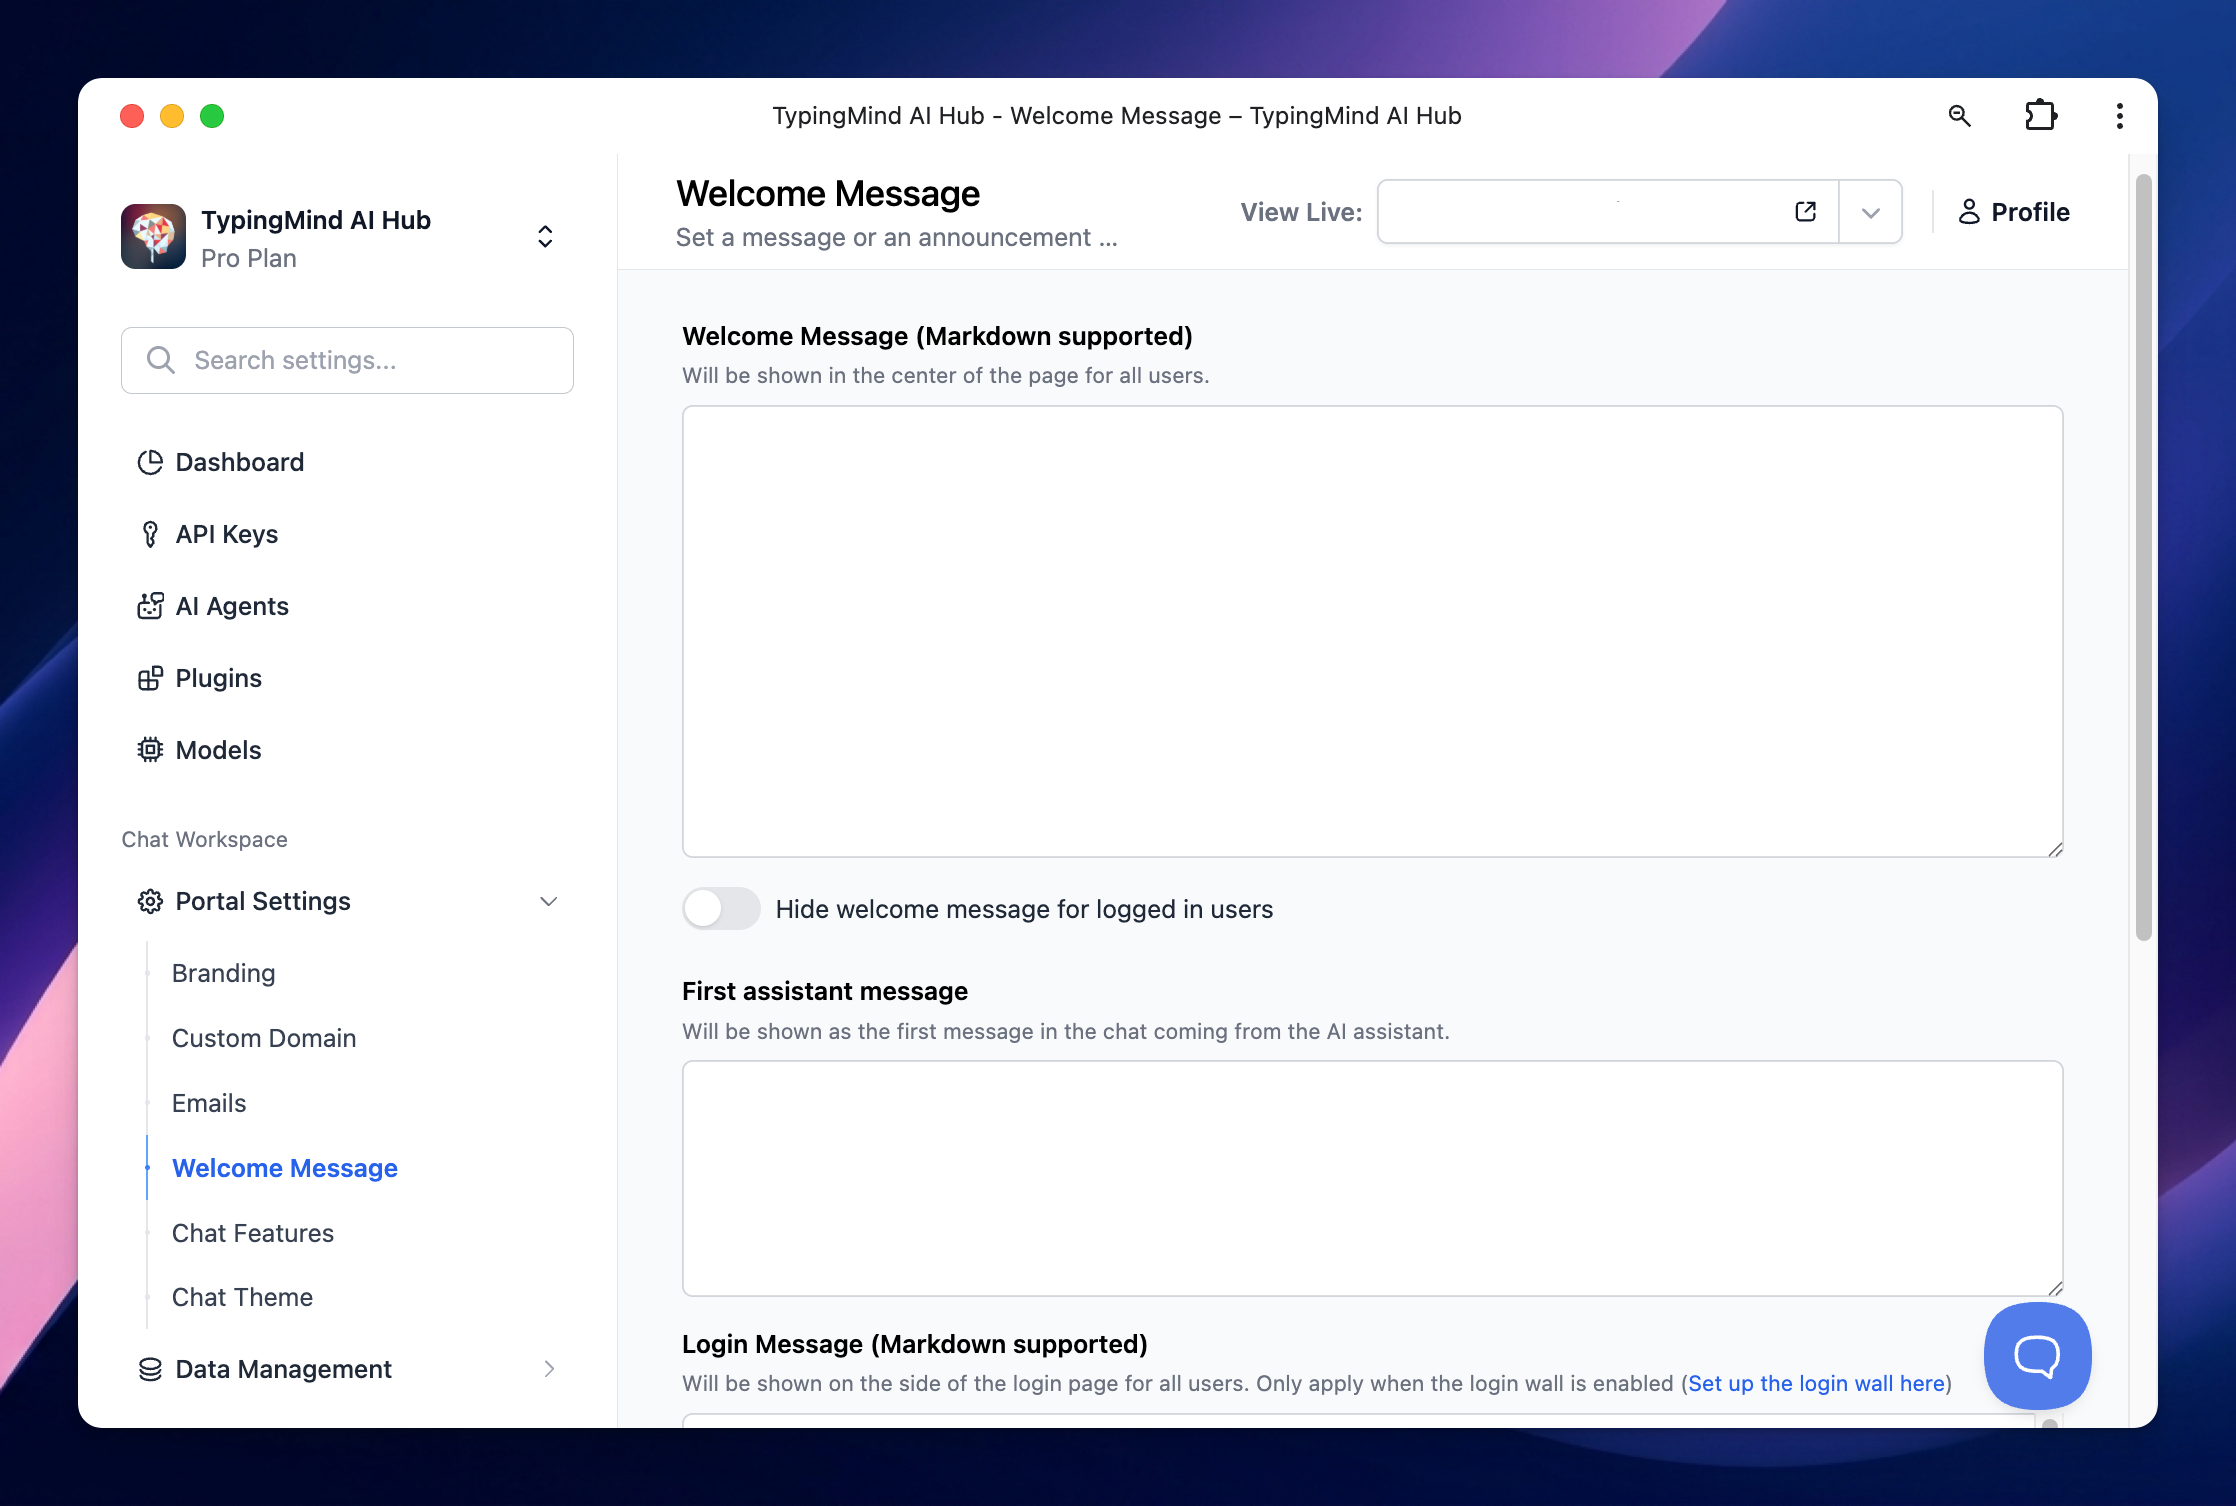Collapse the Portal Settings section chevron
2236x1506 pixels.
(549, 902)
